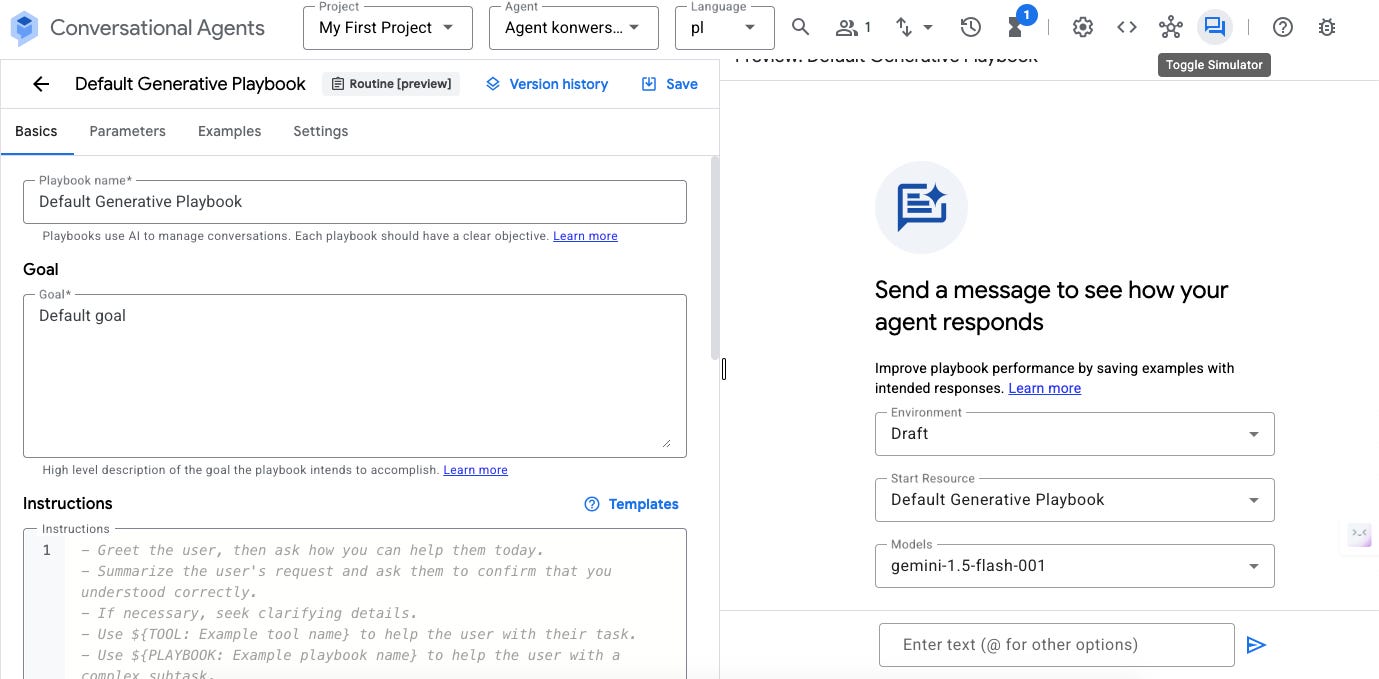Click the bug report icon
The width and height of the screenshot is (1379, 679).
1327,27
